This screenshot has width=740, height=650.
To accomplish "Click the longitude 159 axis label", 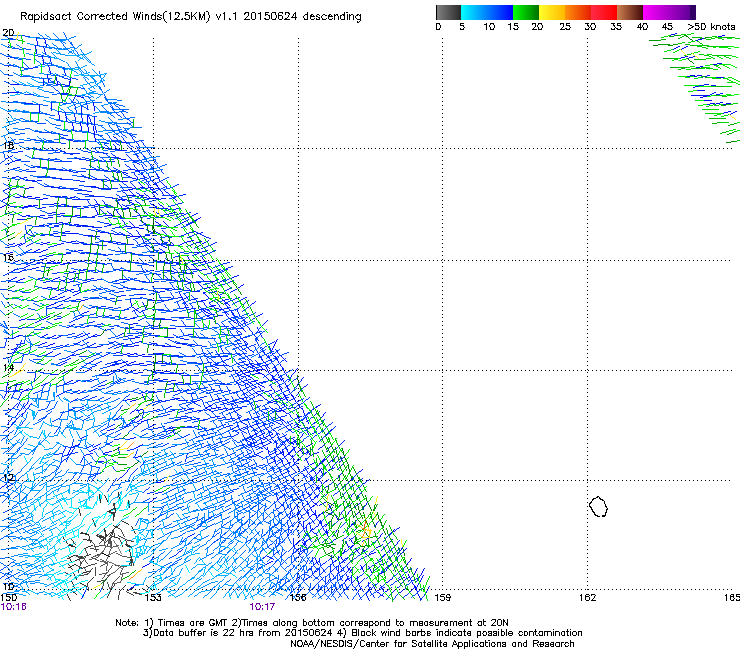I will (x=442, y=598).
